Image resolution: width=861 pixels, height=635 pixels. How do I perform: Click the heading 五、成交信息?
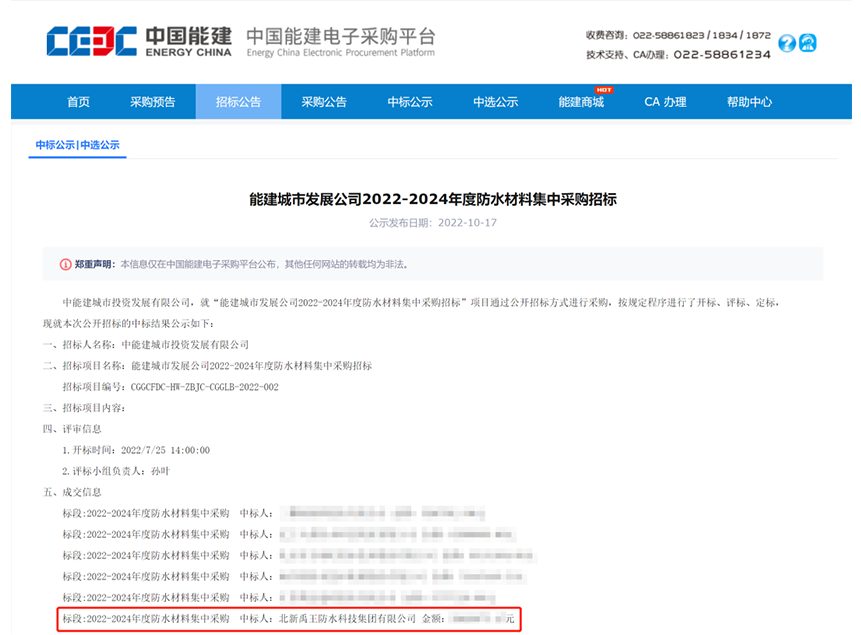72,492
